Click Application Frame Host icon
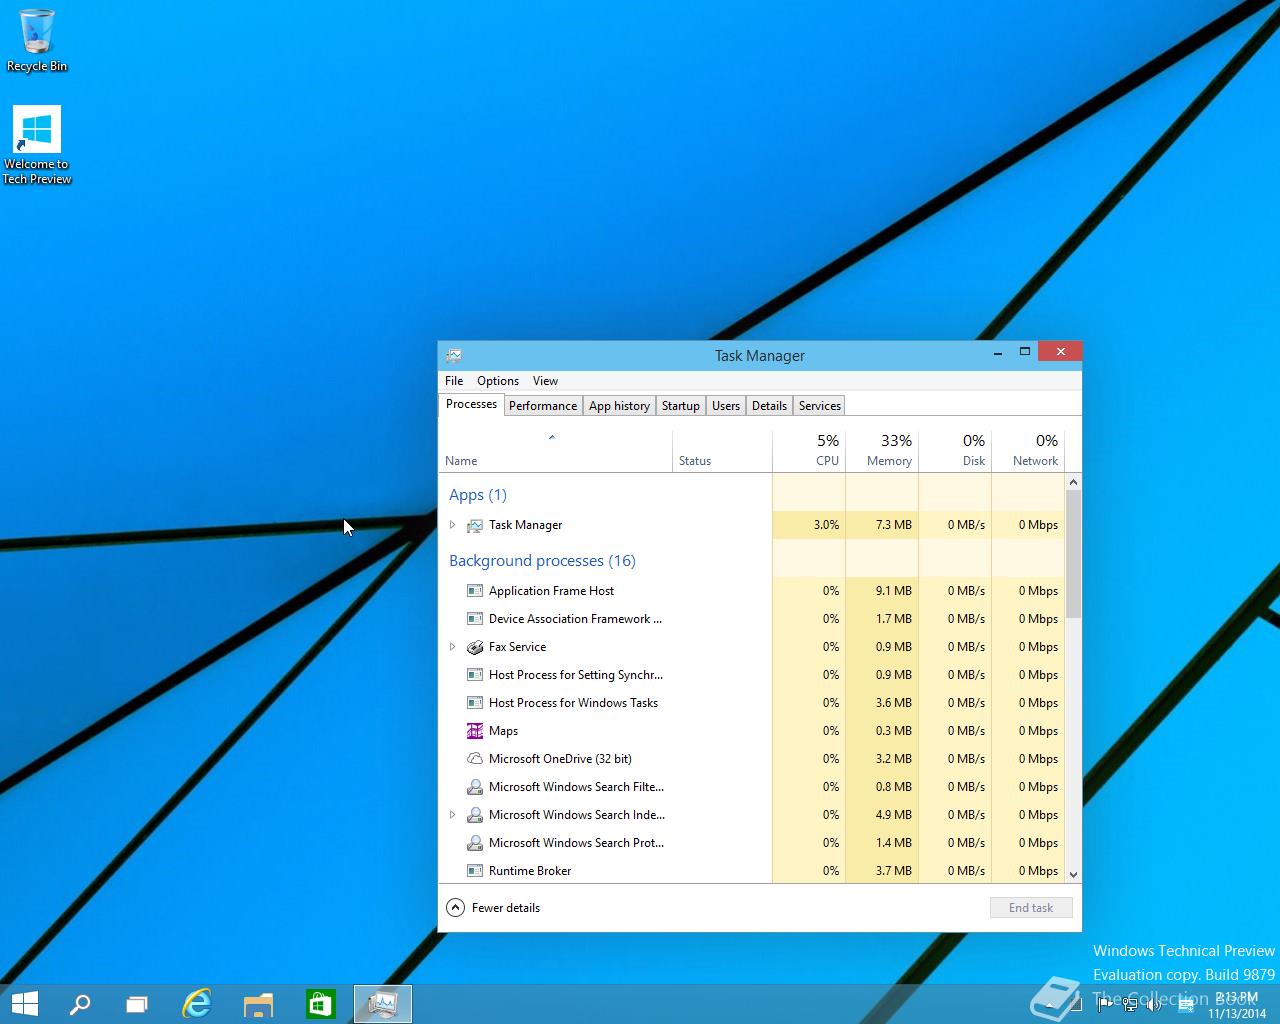 click(x=475, y=591)
